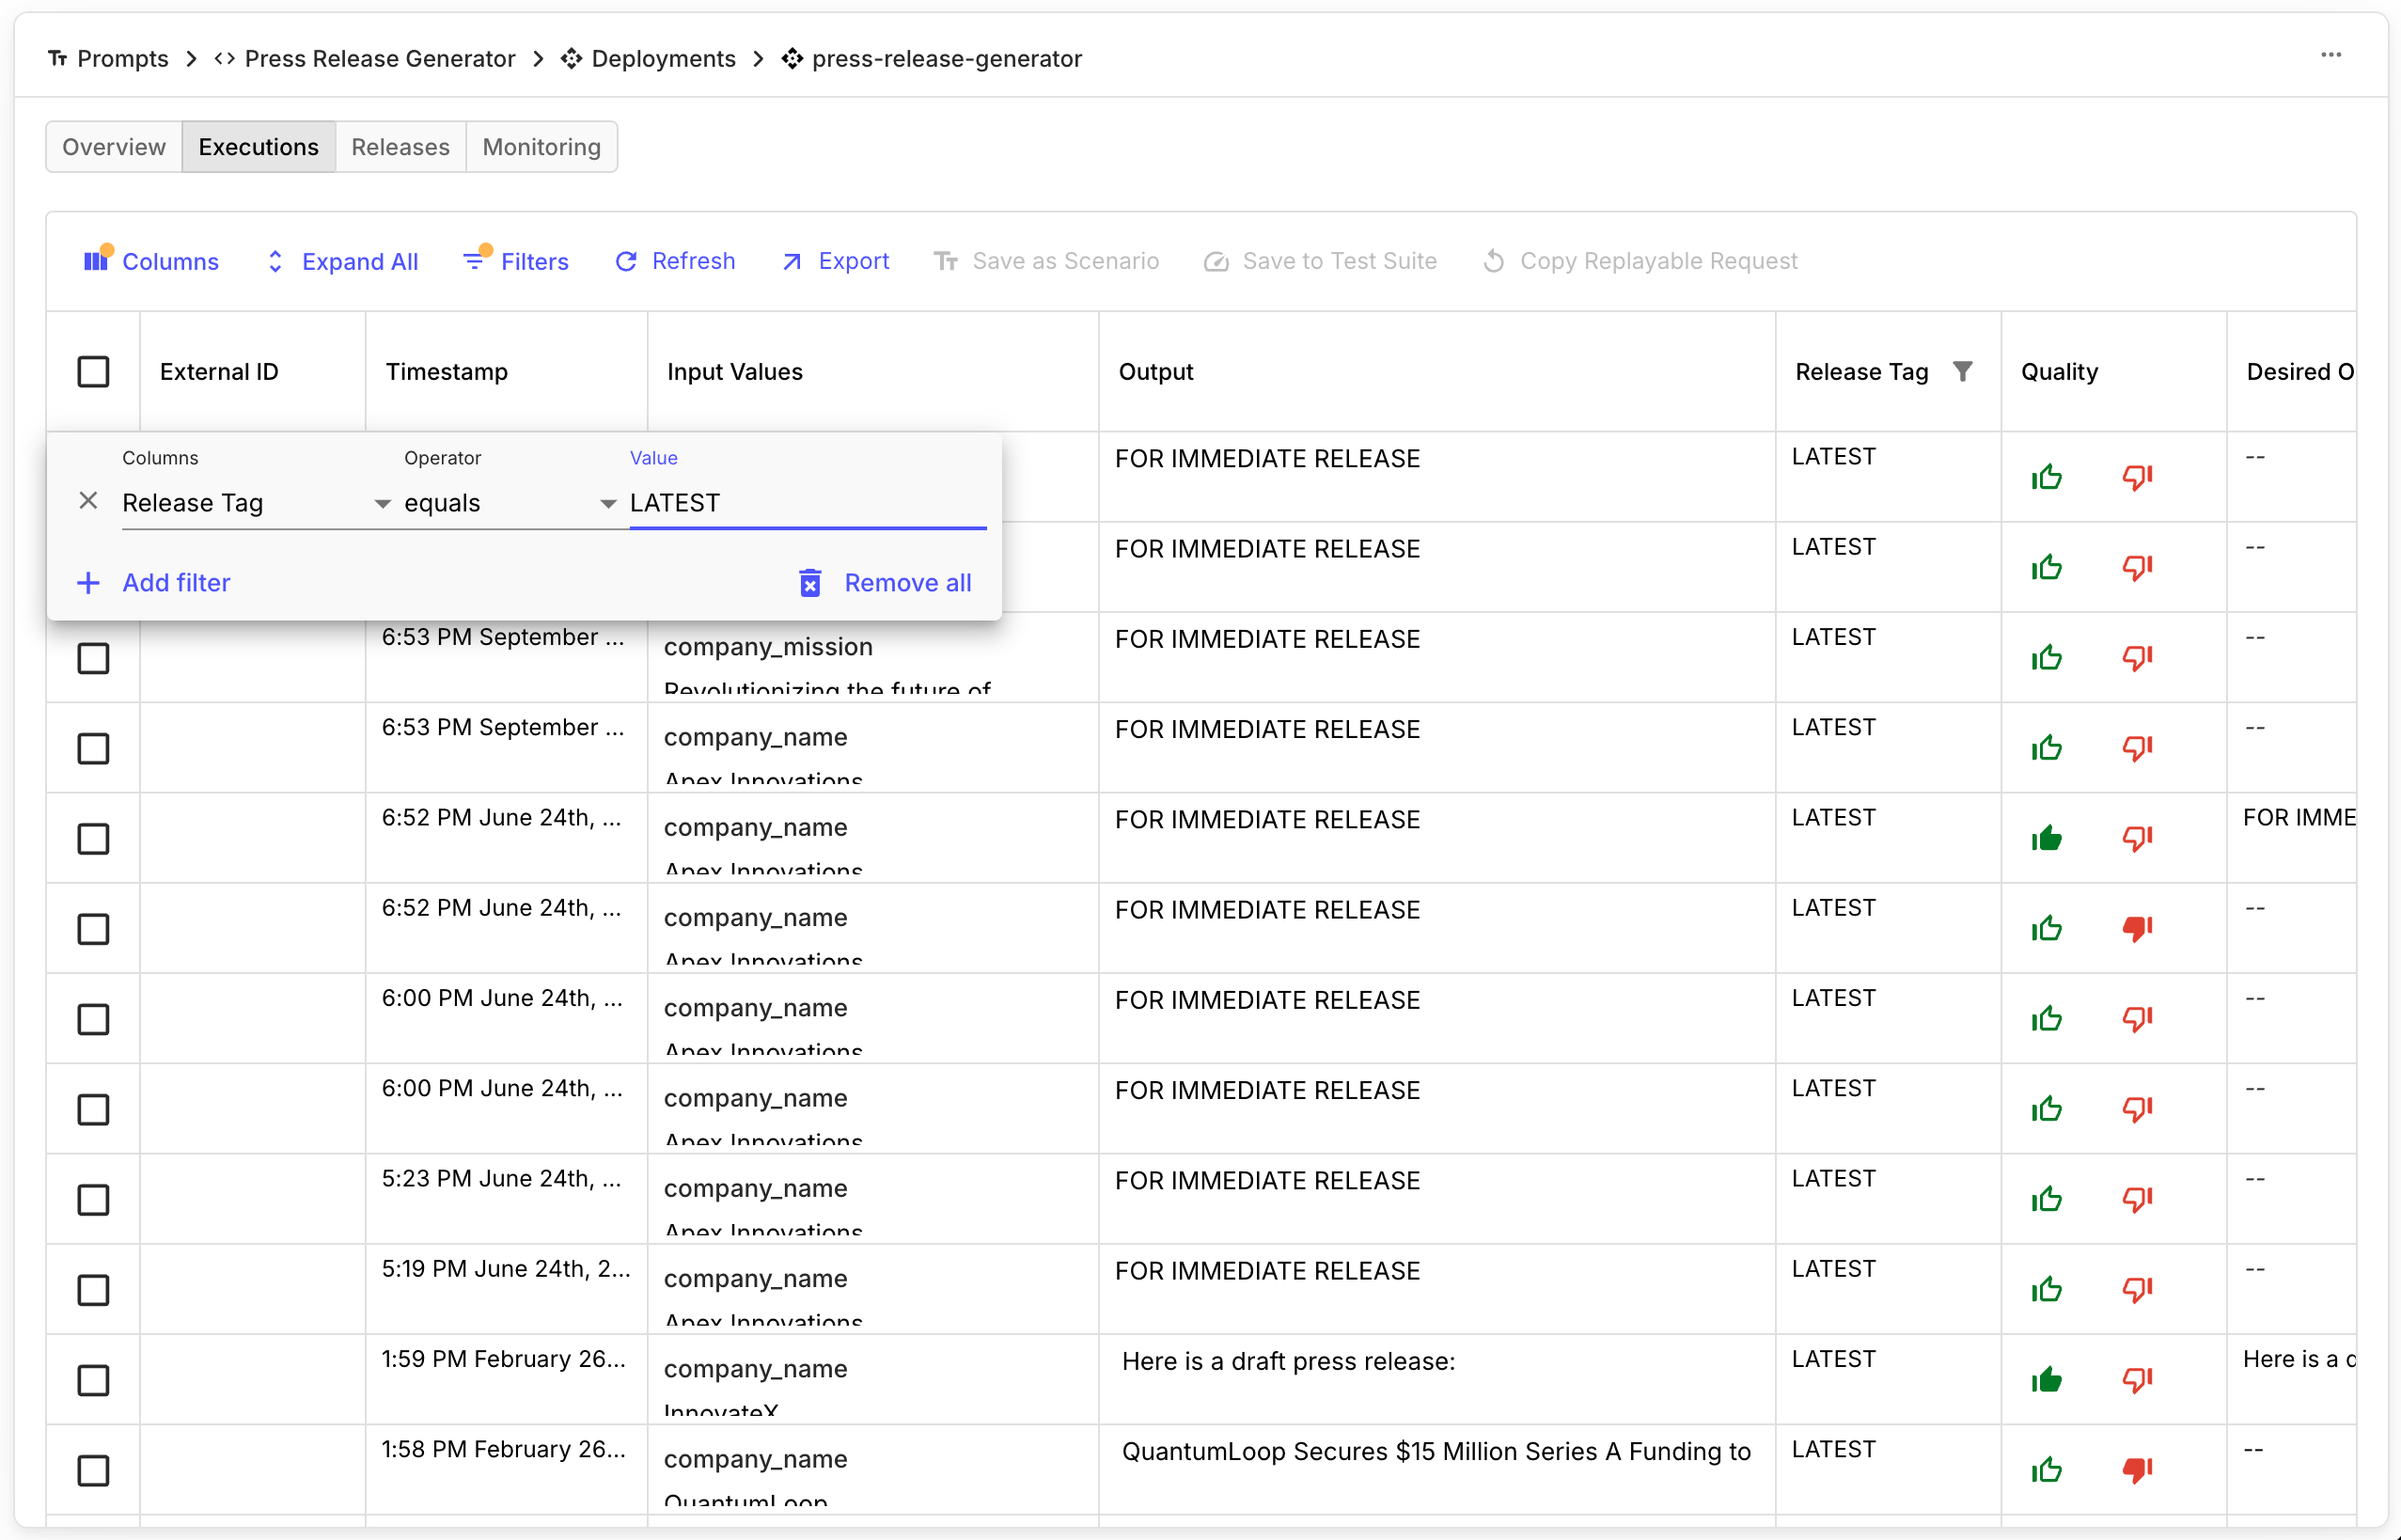Viewport: 2401px width, 1540px height.
Task: Thumbs down the 6:00 PM June 24th row
Action: pos(2136,1019)
